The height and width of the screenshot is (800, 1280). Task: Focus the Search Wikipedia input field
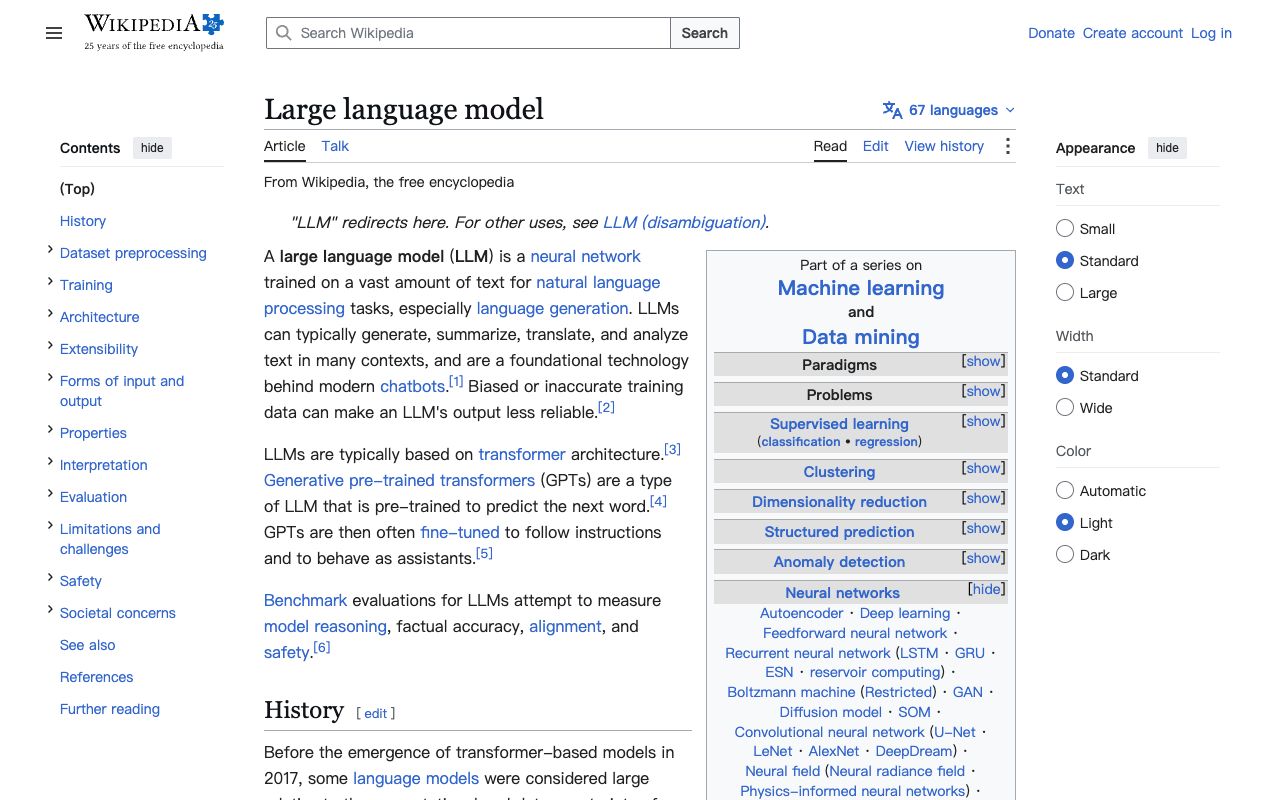pos(468,33)
